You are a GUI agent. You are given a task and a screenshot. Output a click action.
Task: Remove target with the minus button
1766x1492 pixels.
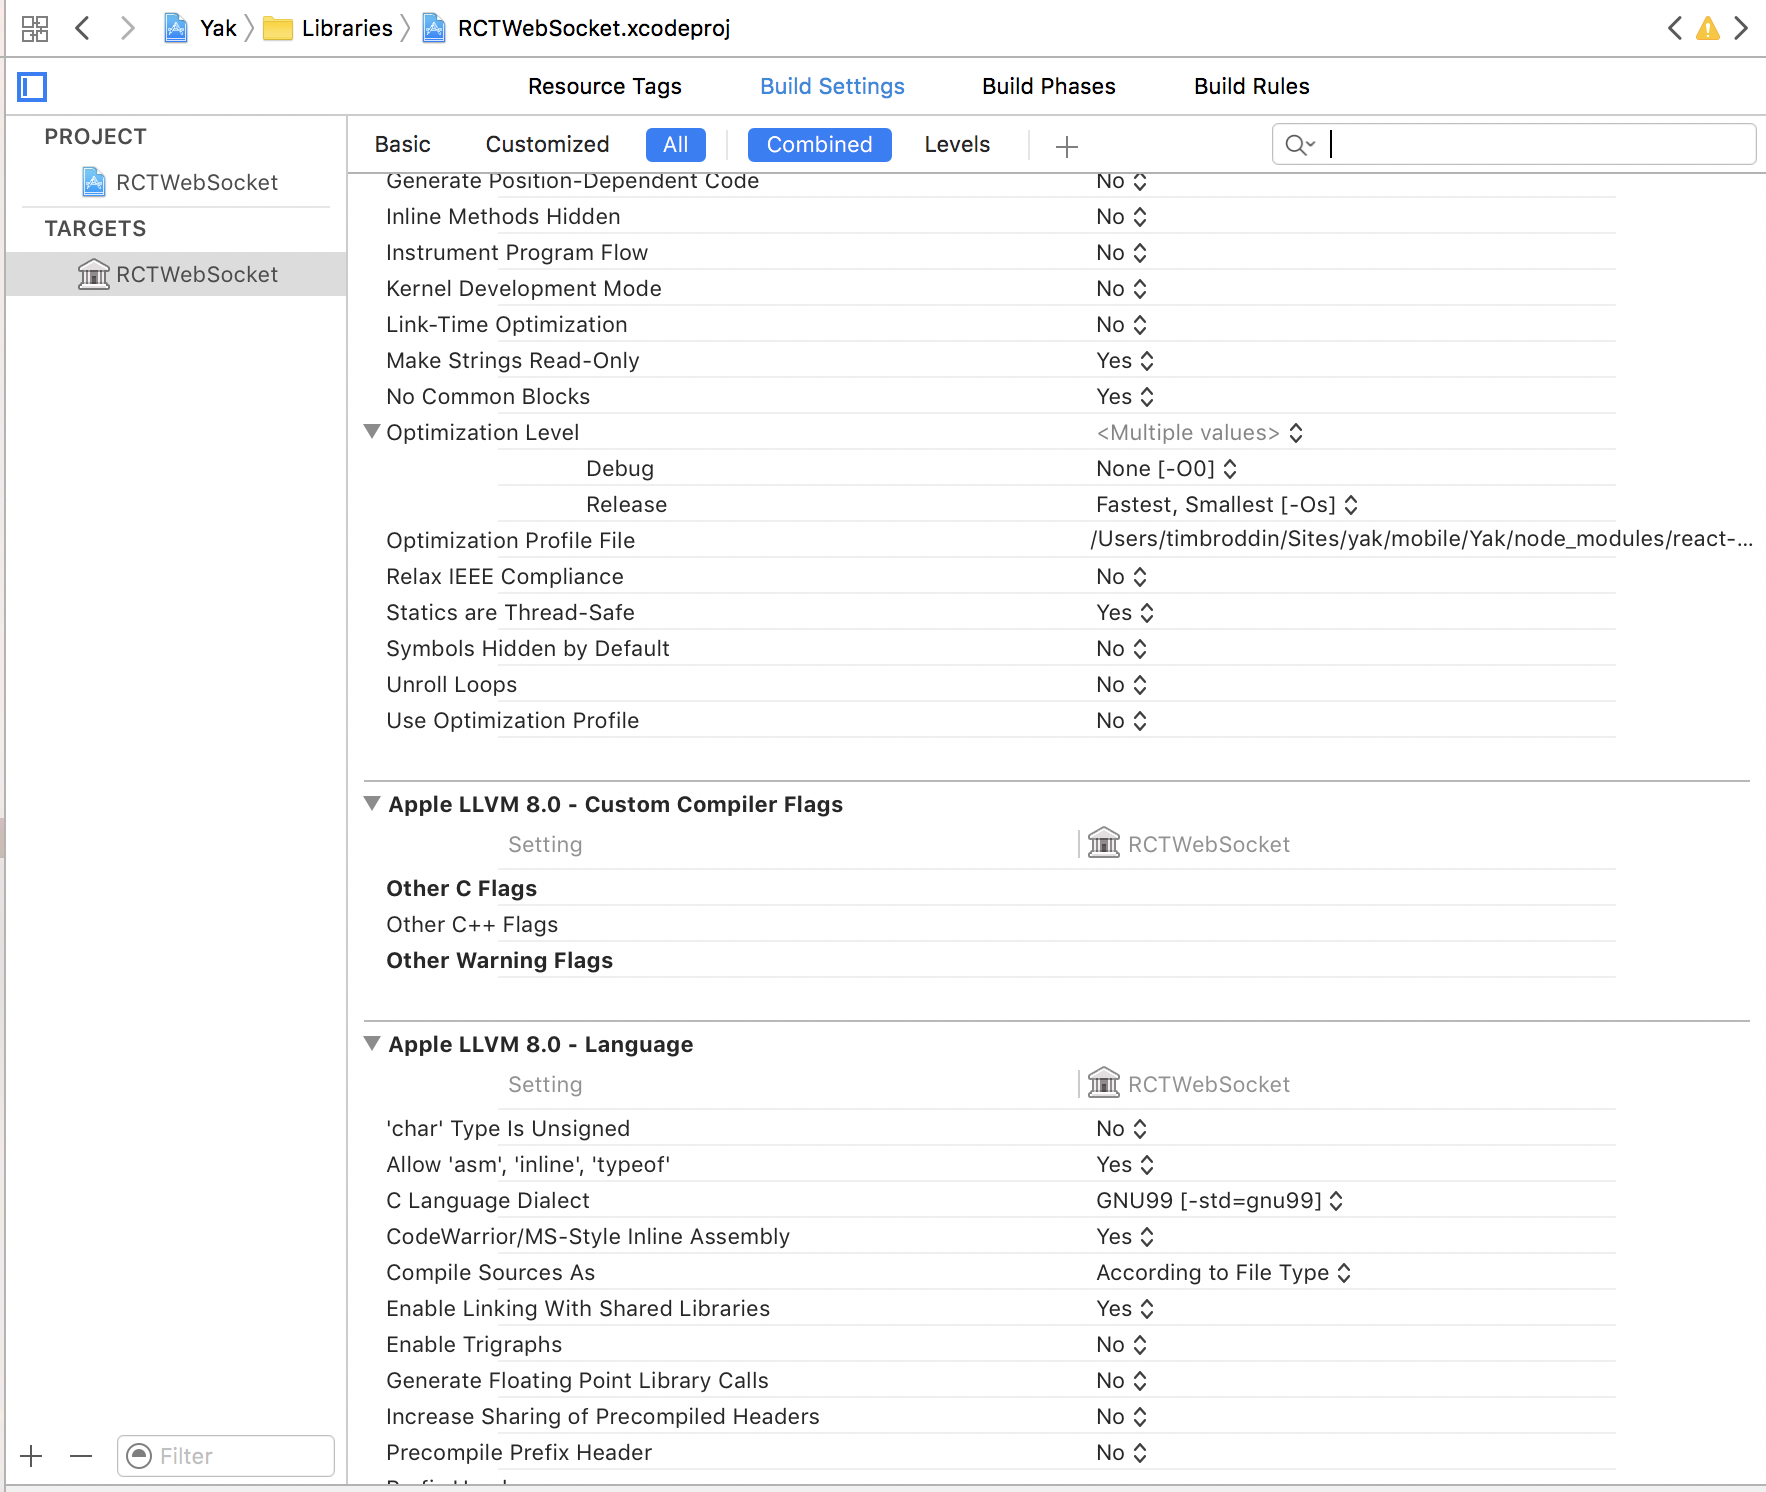pos(81,1456)
